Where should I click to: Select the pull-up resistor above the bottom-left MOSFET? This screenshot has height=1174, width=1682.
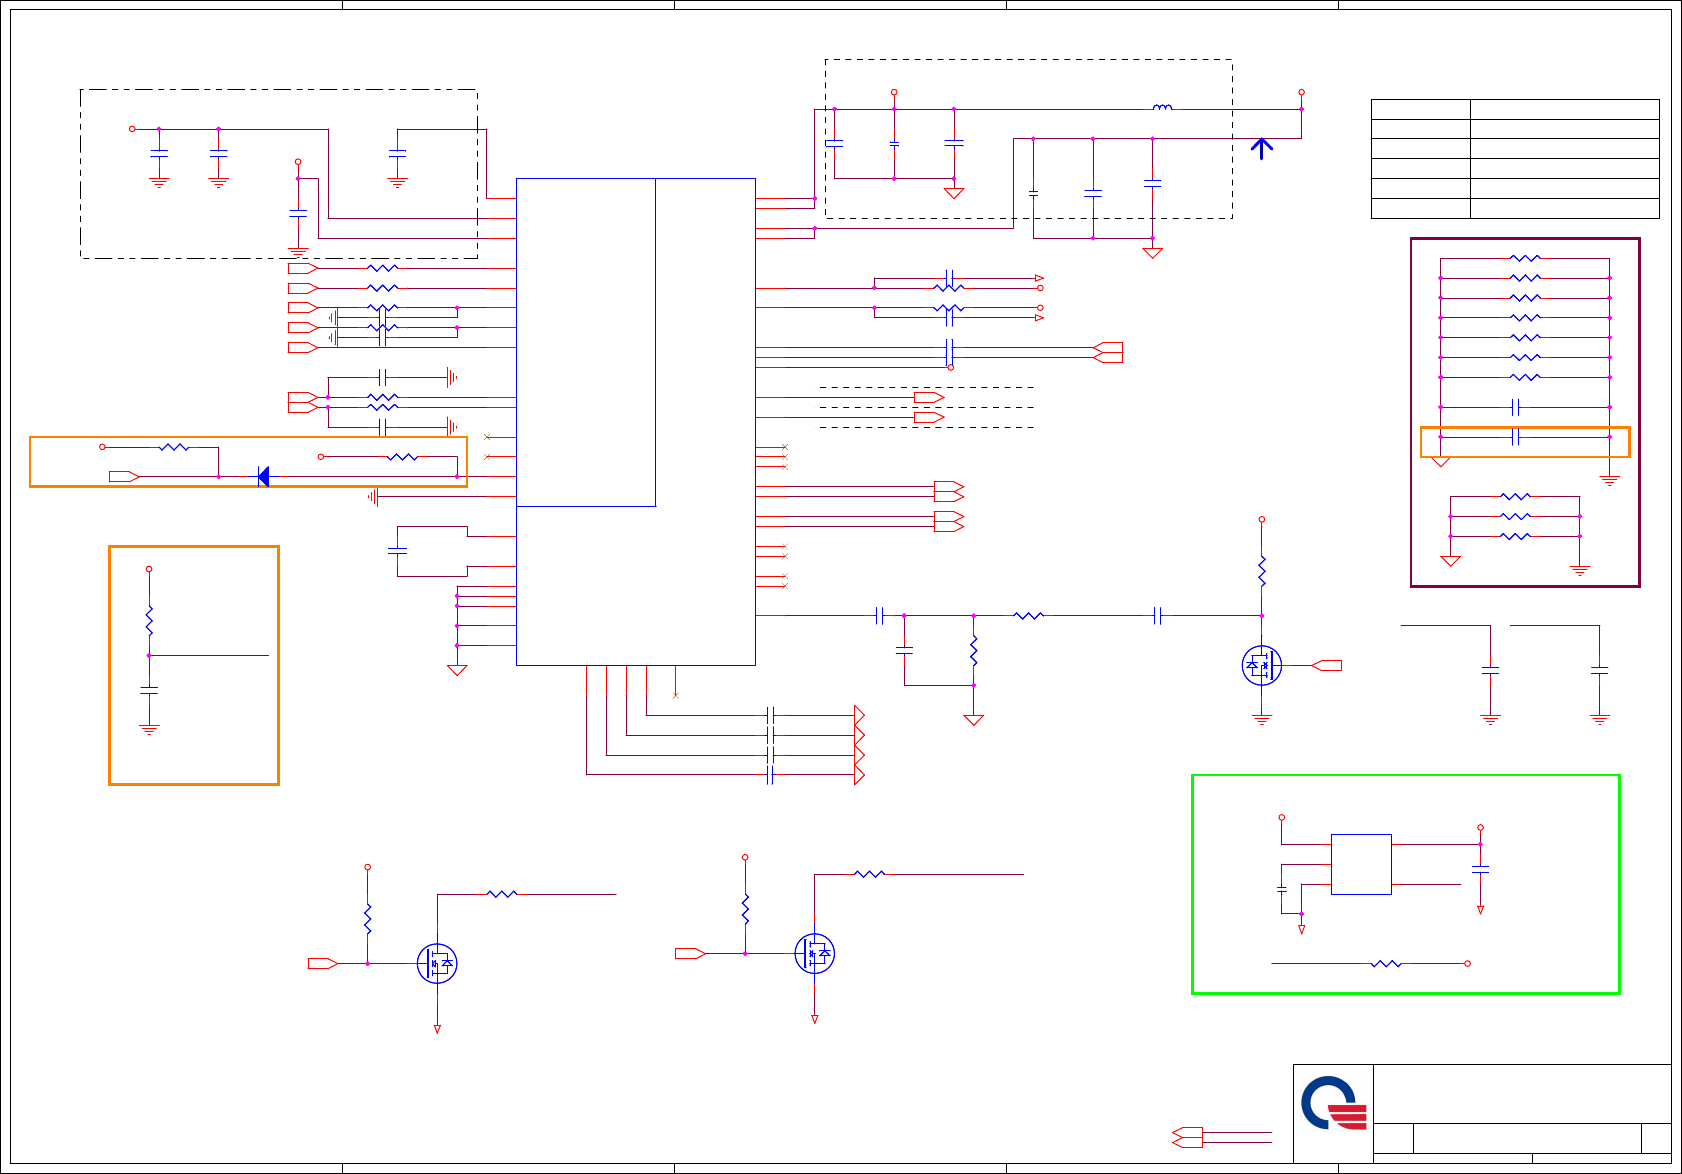coord(368,919)
